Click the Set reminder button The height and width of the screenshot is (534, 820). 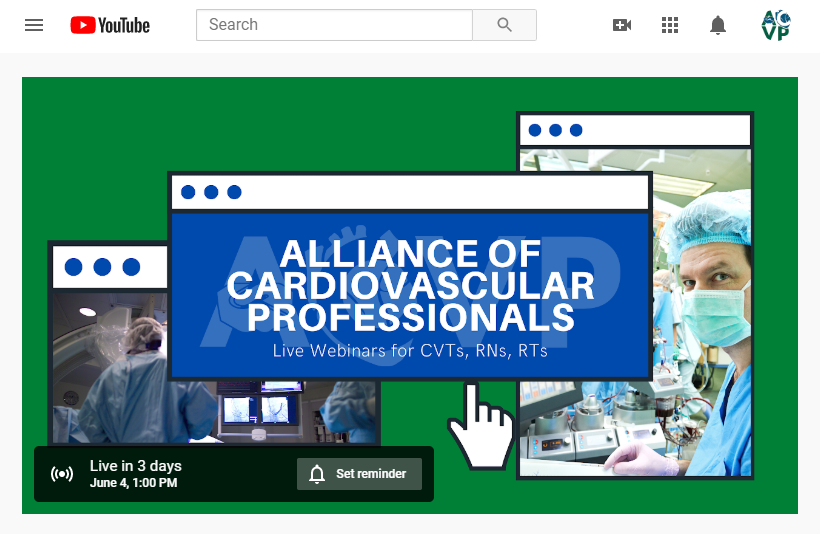coord(359,474)
